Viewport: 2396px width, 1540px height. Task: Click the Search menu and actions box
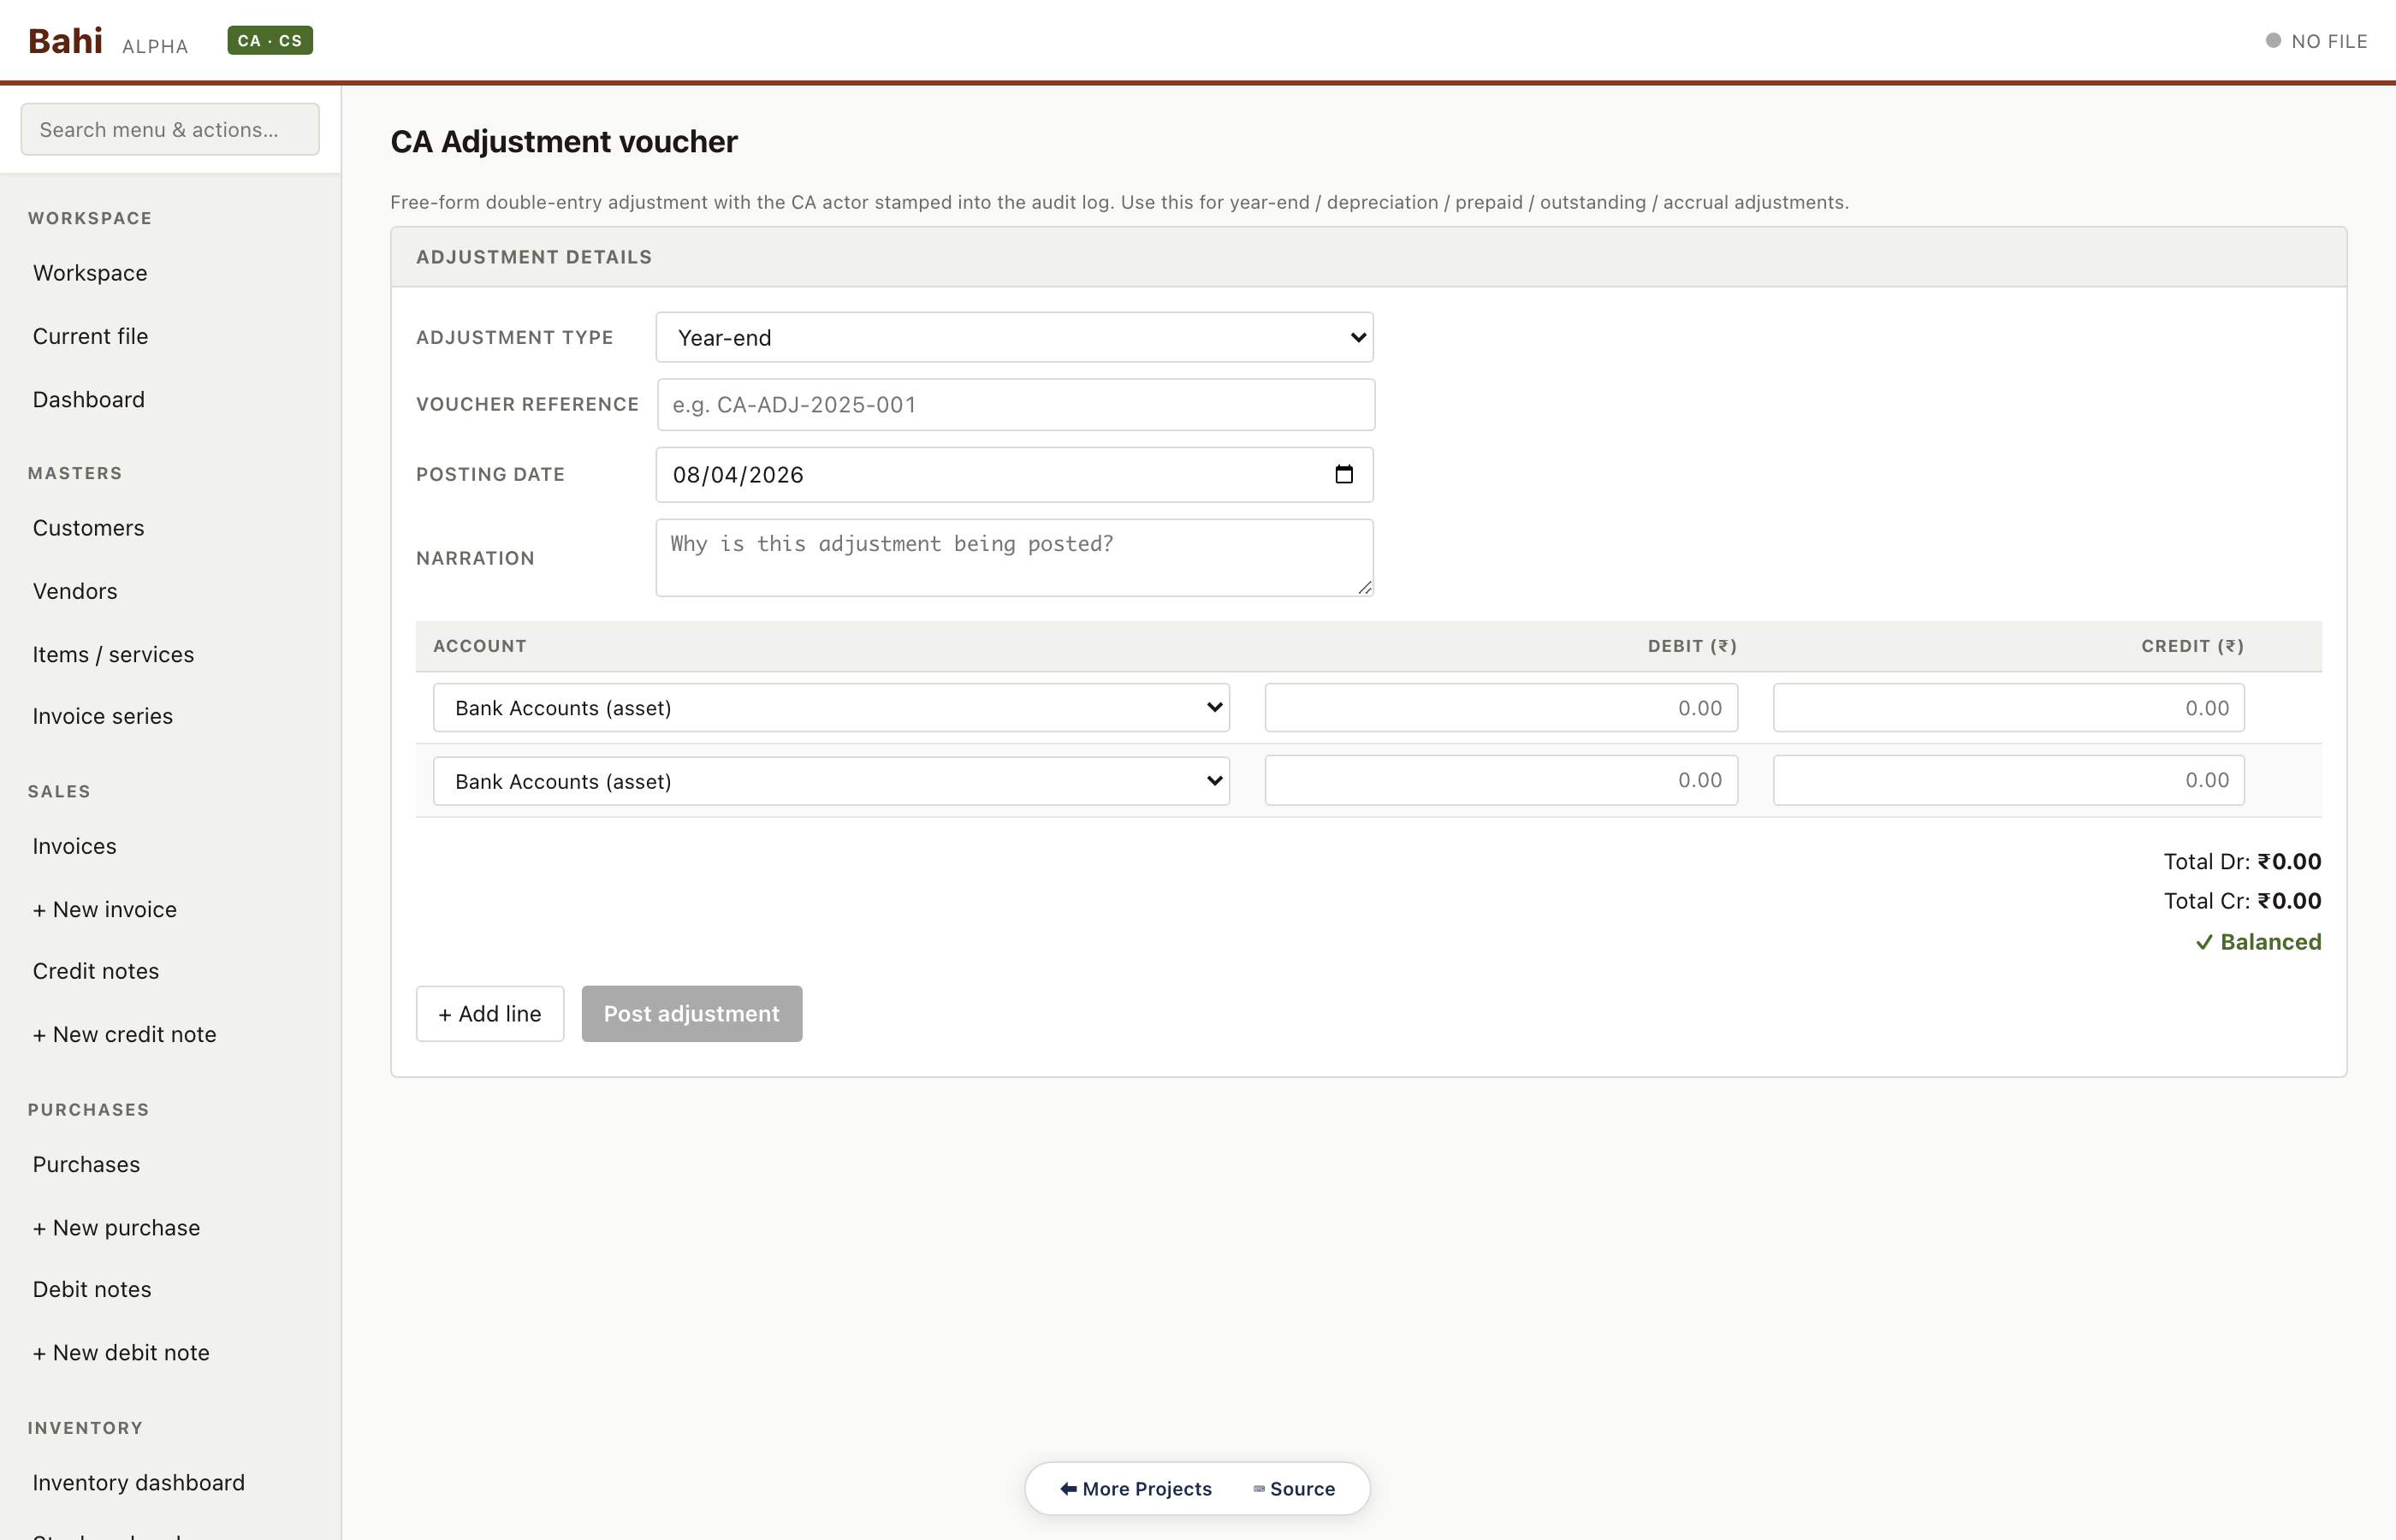click(x=169, y=129)
